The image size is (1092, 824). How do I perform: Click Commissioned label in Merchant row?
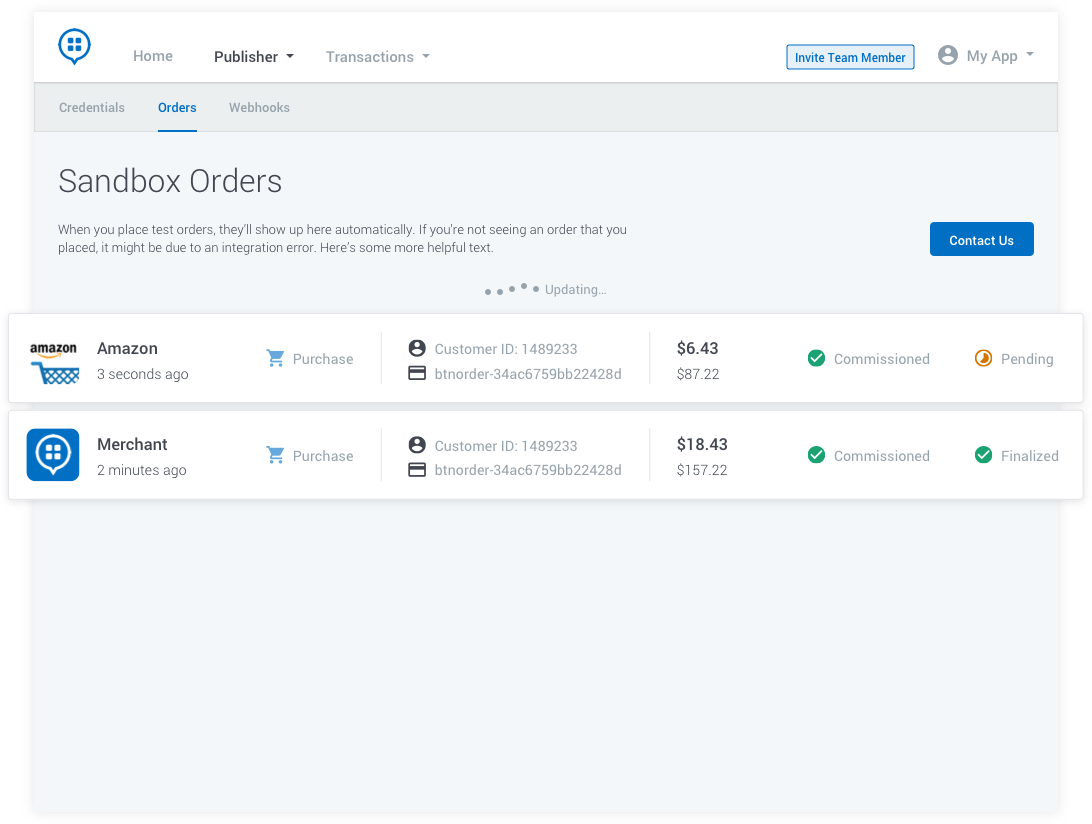point(882,456)
